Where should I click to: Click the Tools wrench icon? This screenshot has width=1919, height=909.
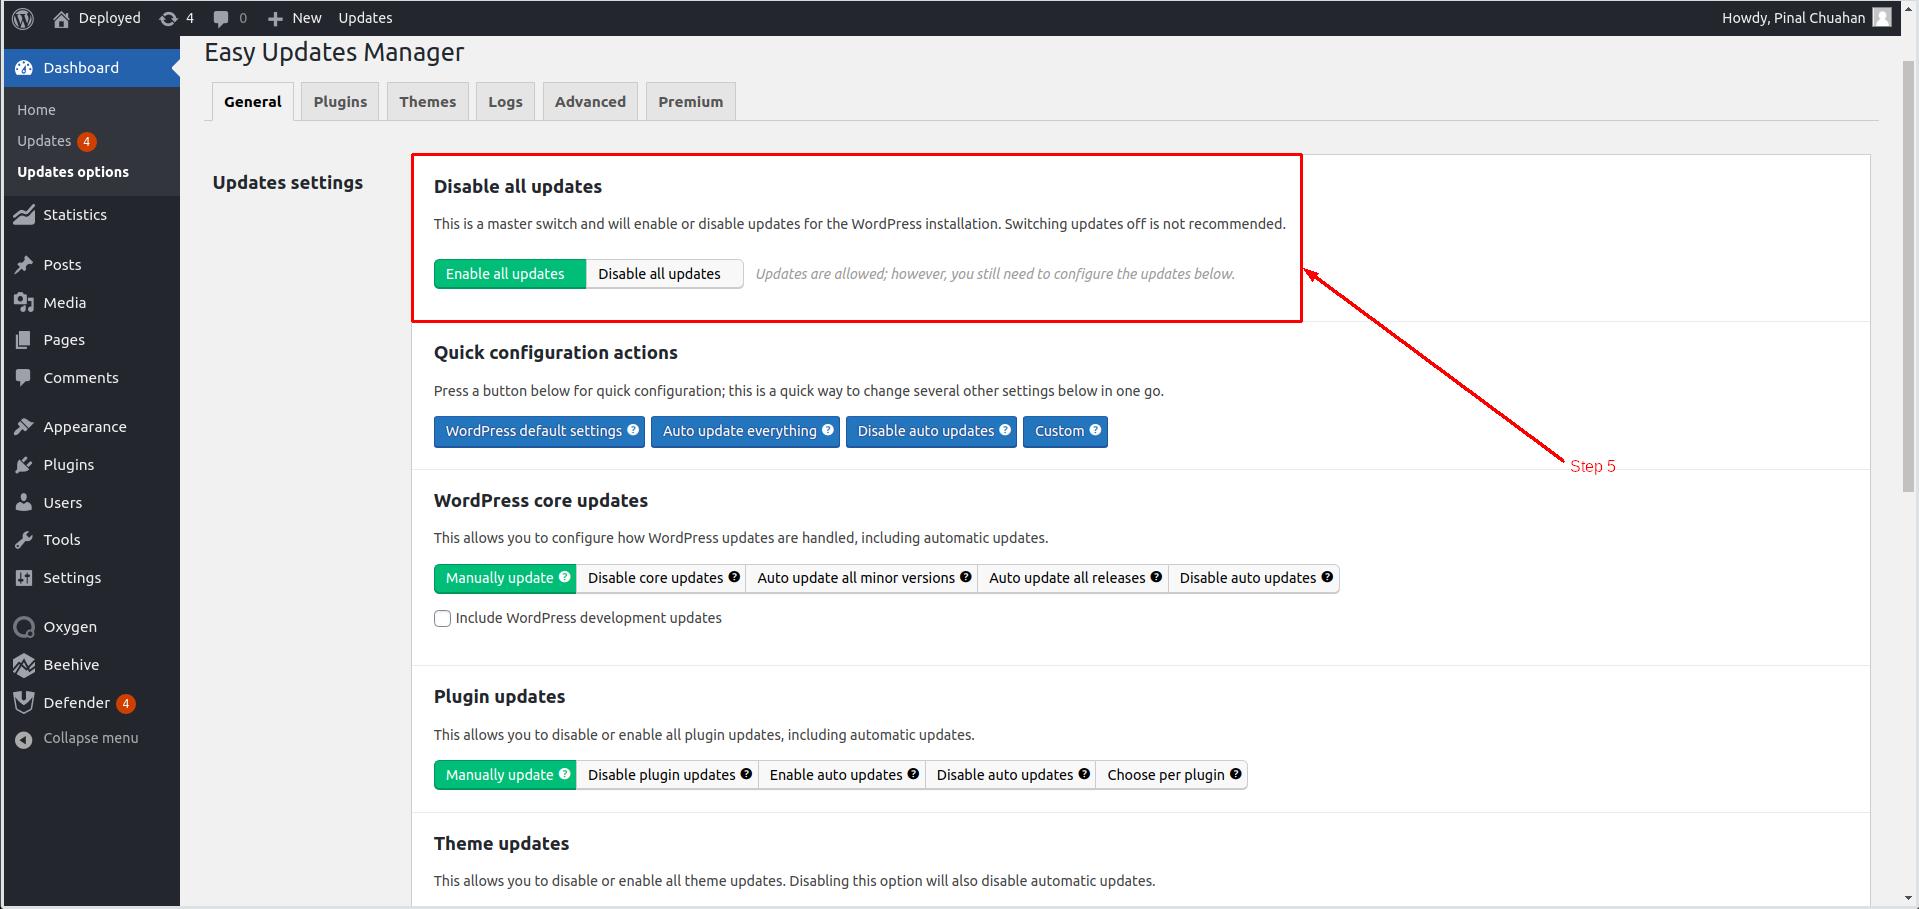coord(24,540)
